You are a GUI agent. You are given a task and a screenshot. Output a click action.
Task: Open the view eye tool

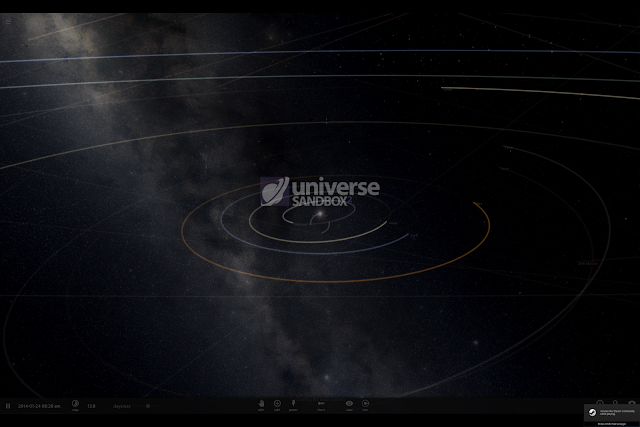349,405
